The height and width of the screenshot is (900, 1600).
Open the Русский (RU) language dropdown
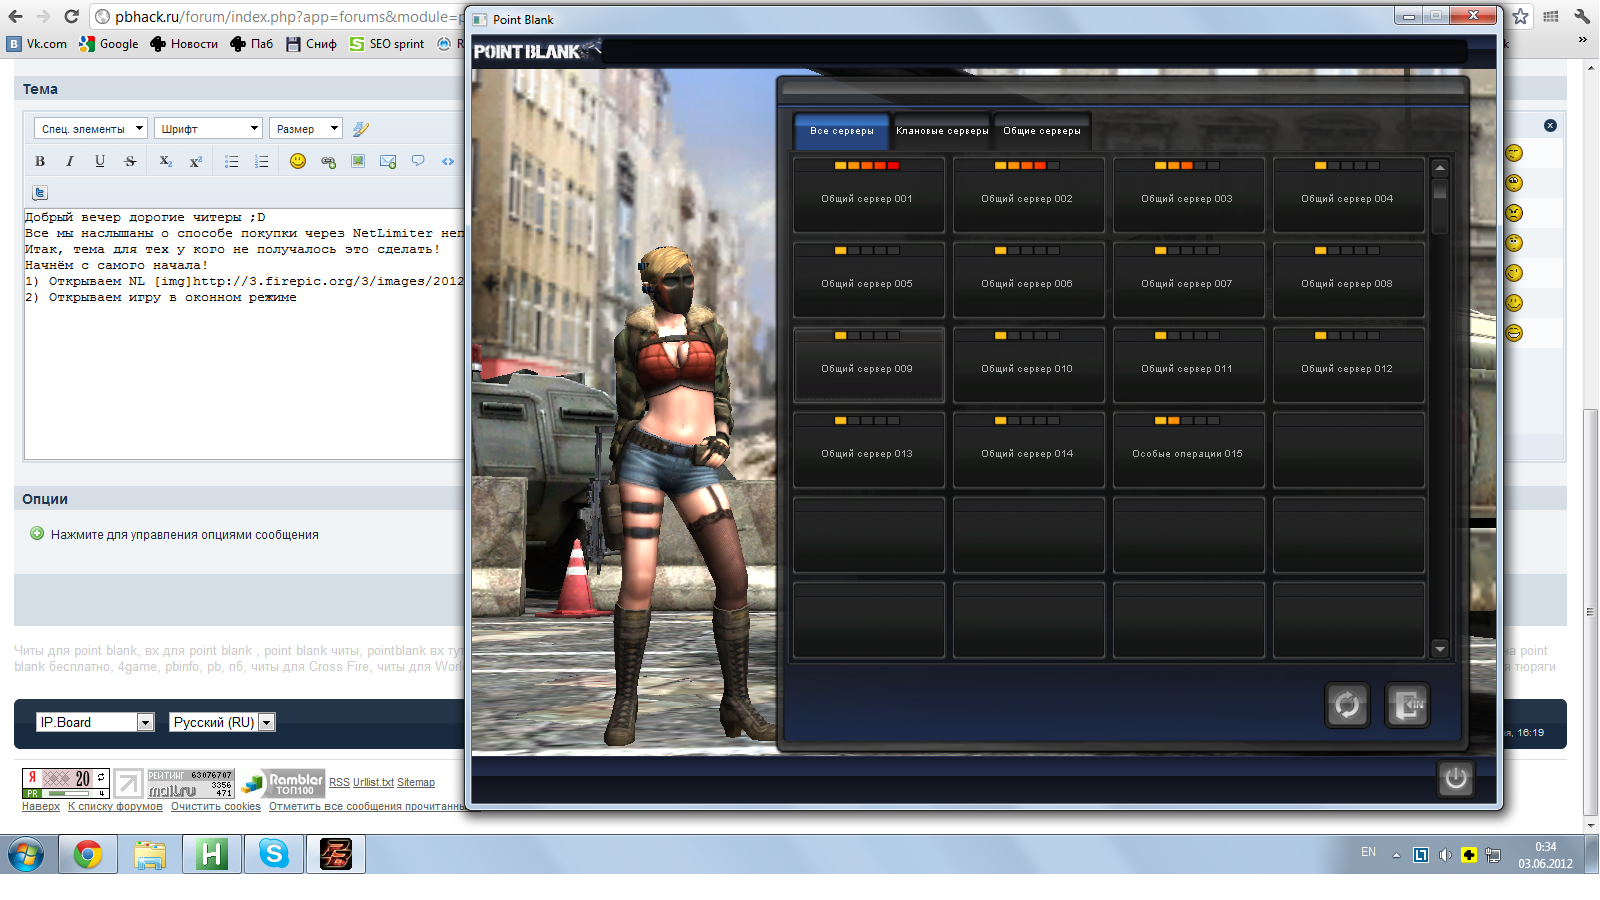(222, 722)
